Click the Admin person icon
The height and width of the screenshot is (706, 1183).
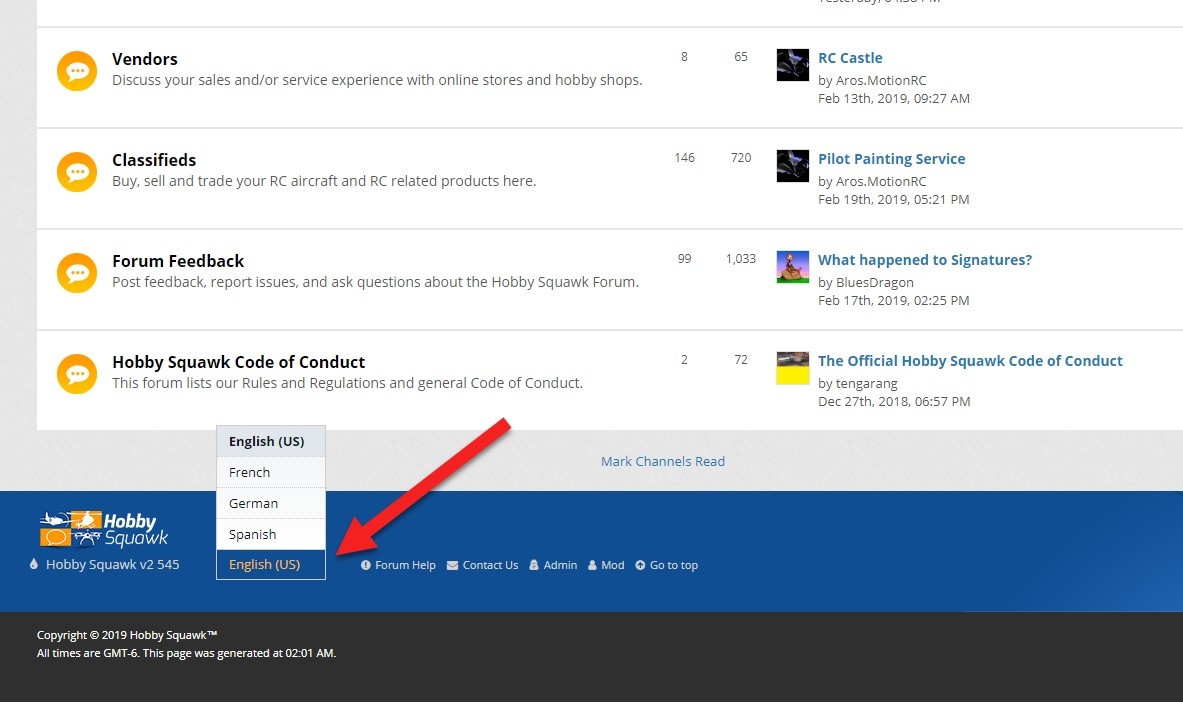point(534,565)
